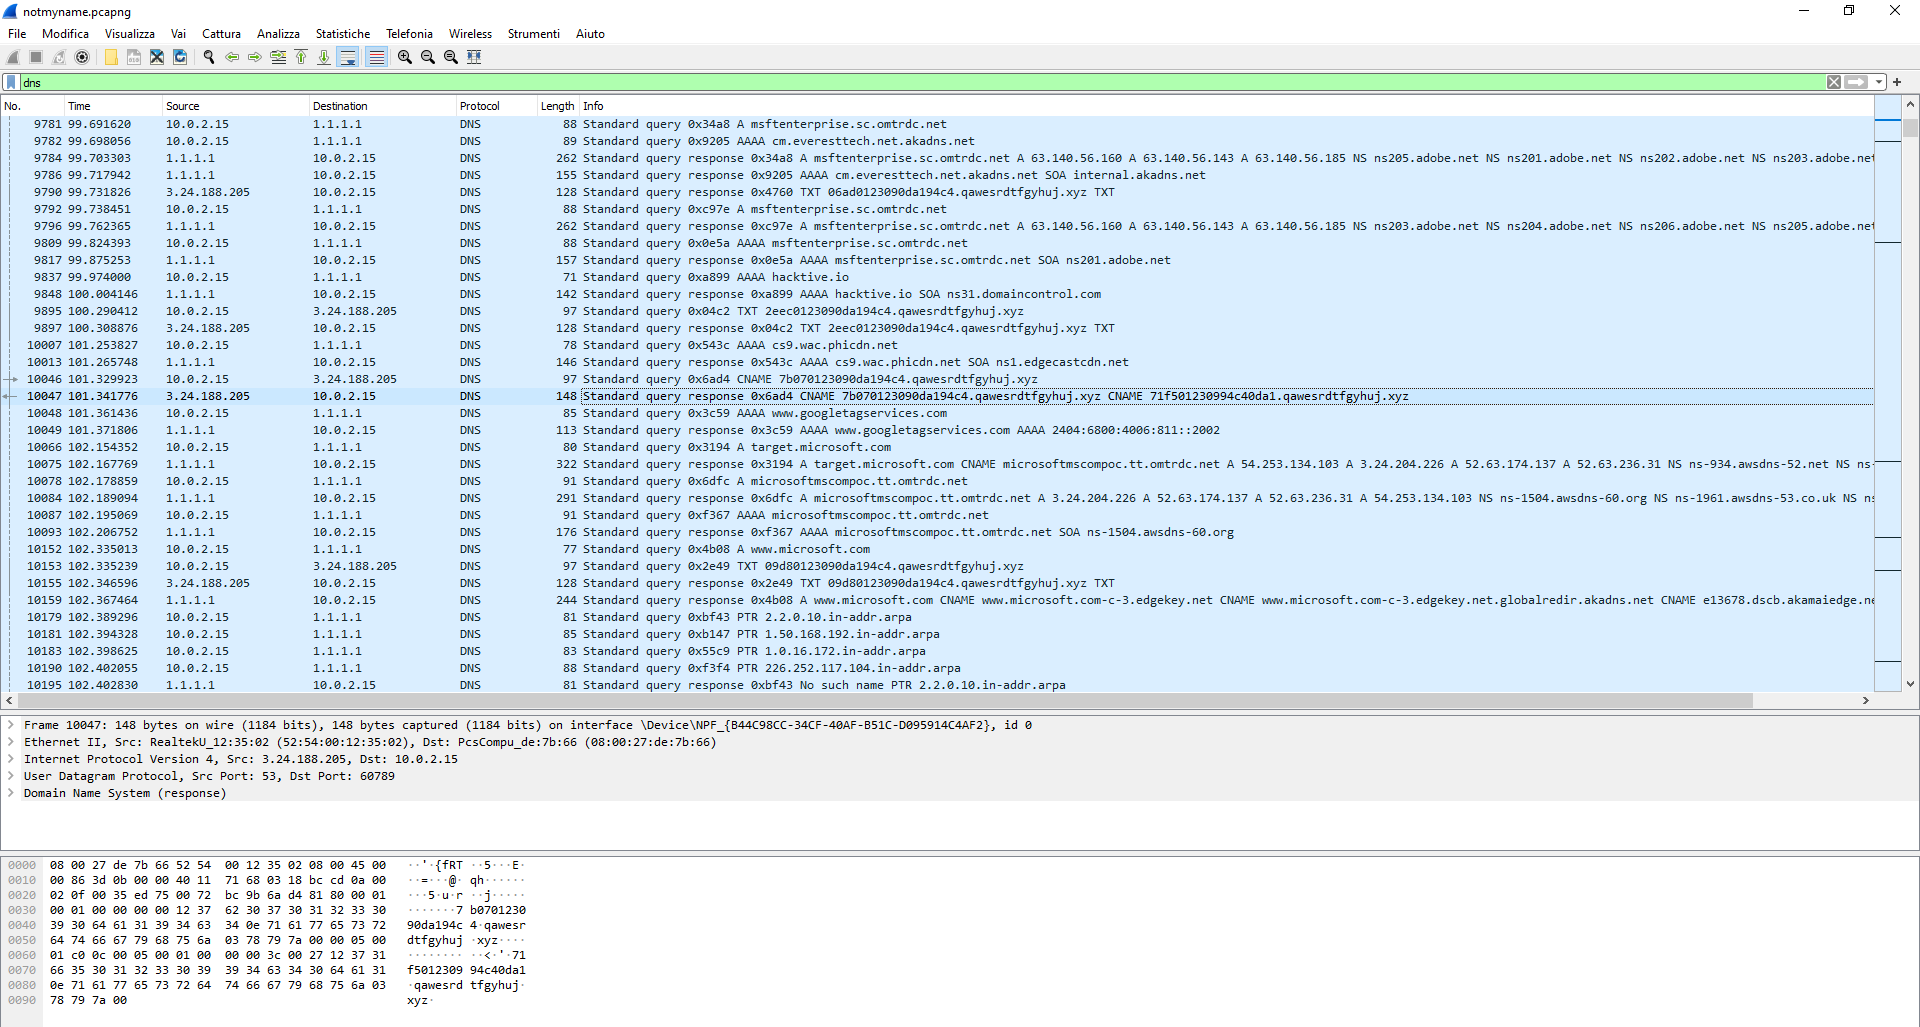Click the stop capture square icon
The image size is (1920, 1027).
tap(36, 57)
